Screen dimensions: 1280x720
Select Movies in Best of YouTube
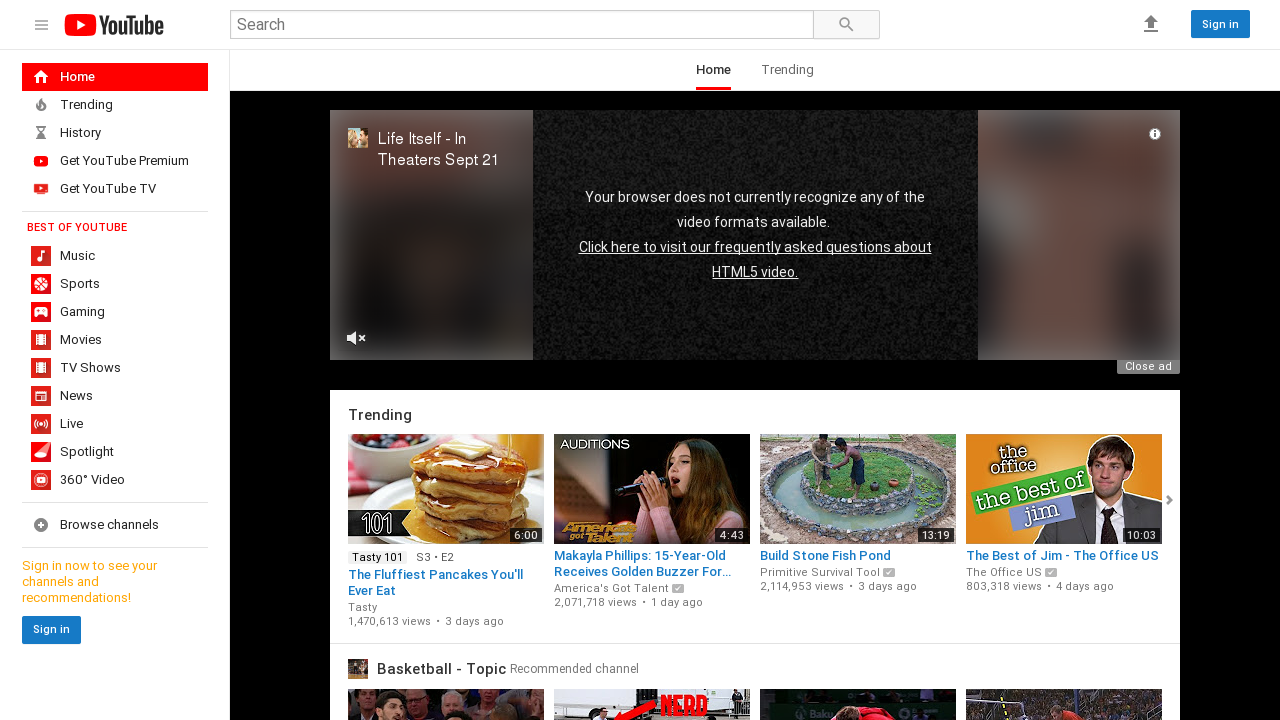tap(115, 340)
